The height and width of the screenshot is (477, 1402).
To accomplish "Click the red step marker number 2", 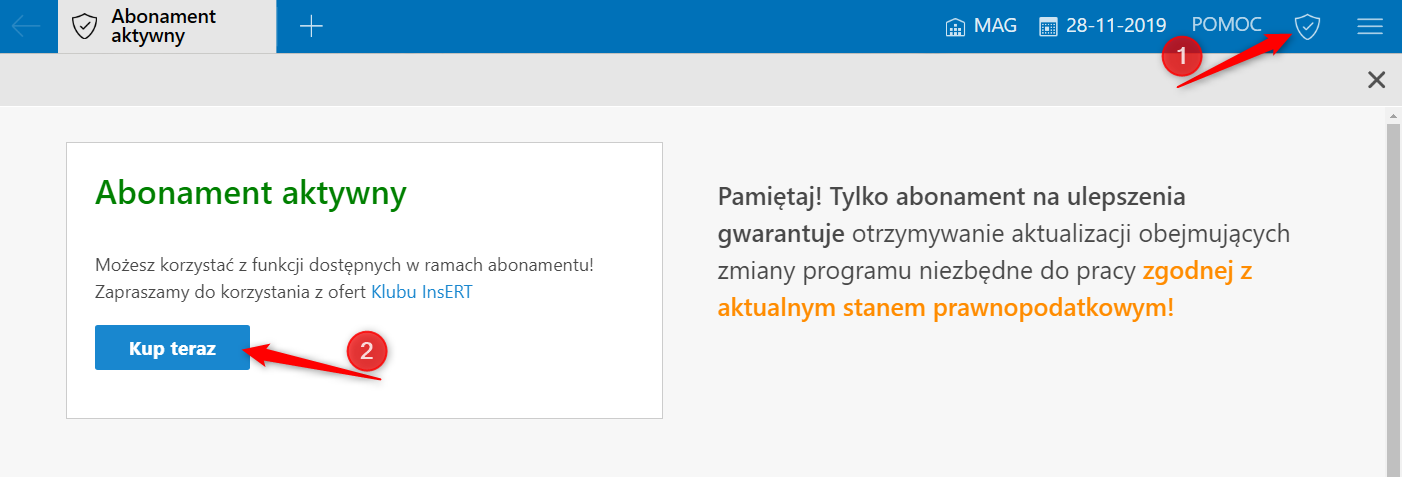I will [366, 350].
